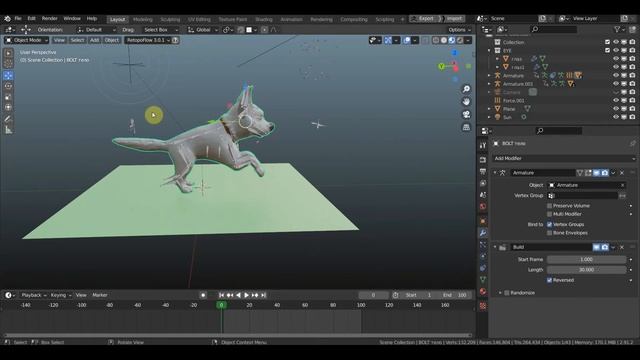
Task: Click the zoom magnifier viewport gizmo
Action: point(466,89)
